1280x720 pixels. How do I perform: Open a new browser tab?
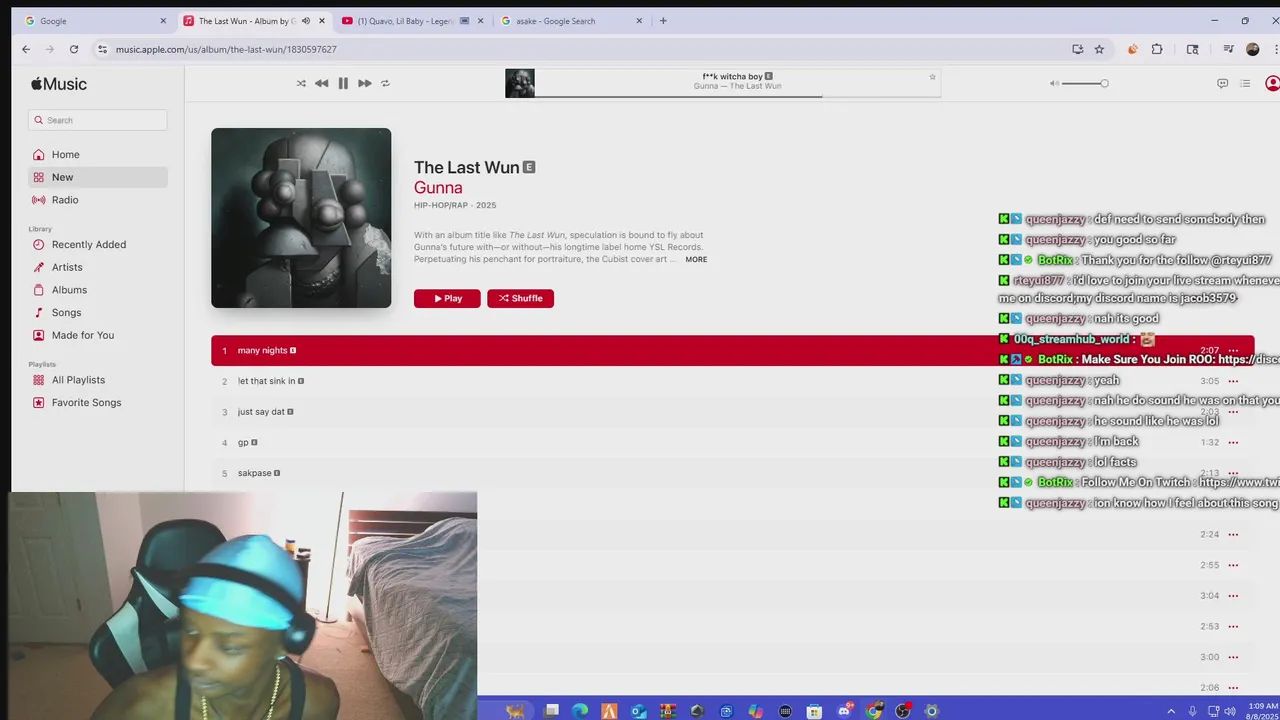(x=663, y=21)
